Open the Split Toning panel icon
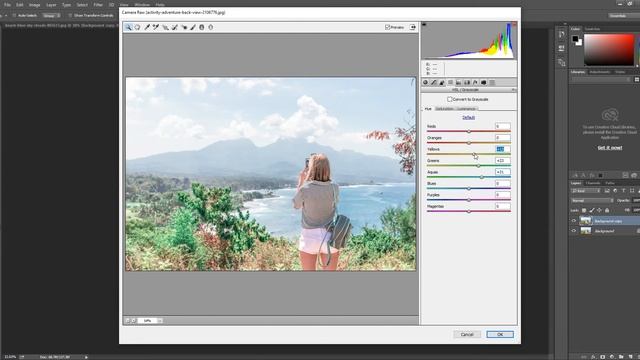This screenshot has width=640, height=360. coord(459,82)
